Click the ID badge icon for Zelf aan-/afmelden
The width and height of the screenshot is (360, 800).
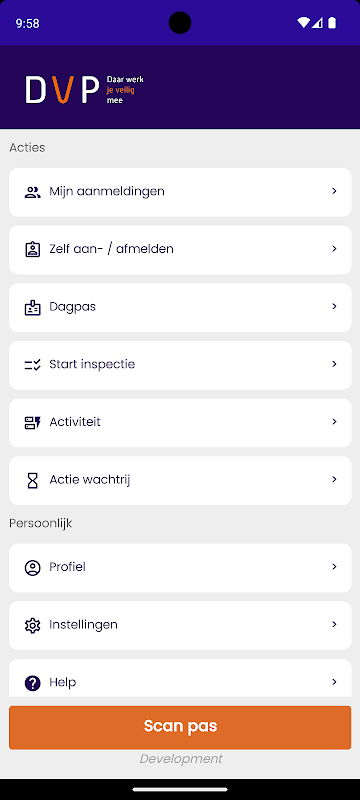pyautogui.click(x=33, y=249)
